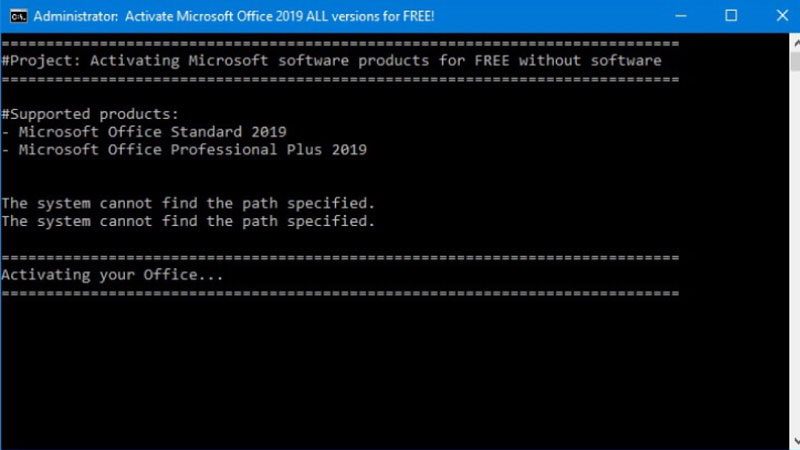This screenshot has height=450, width=800.
Task: Click the "#Supported products:" heading line
Action: click(x=90, y=114)
